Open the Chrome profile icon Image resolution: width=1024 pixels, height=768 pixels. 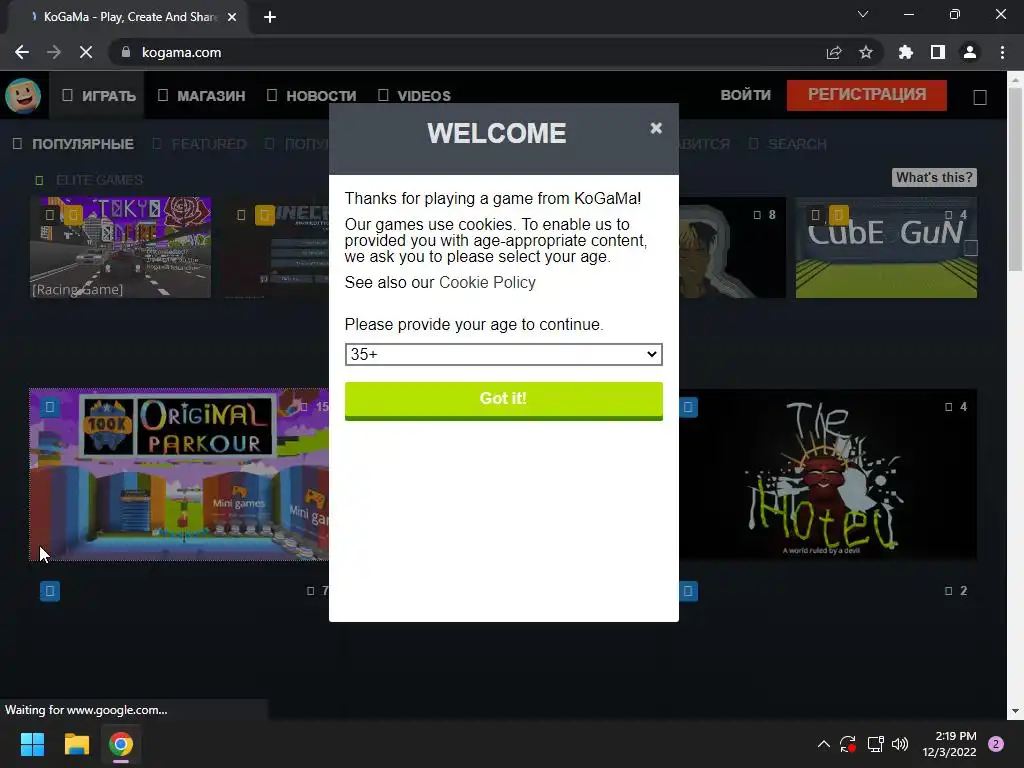(x=970, y=52)
